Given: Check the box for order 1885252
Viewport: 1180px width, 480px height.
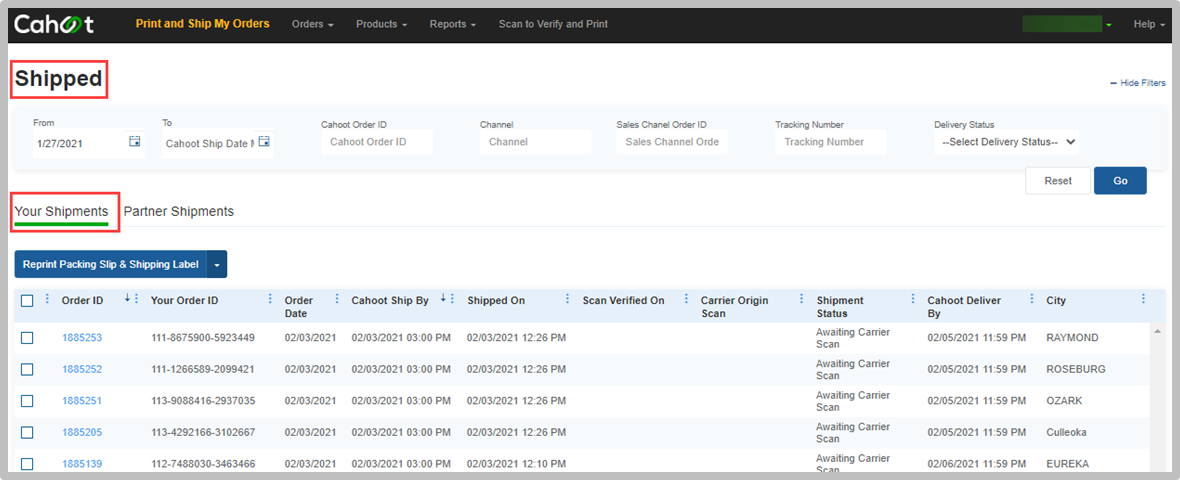Looking at the screenshot, I should (x=27, y=369).
